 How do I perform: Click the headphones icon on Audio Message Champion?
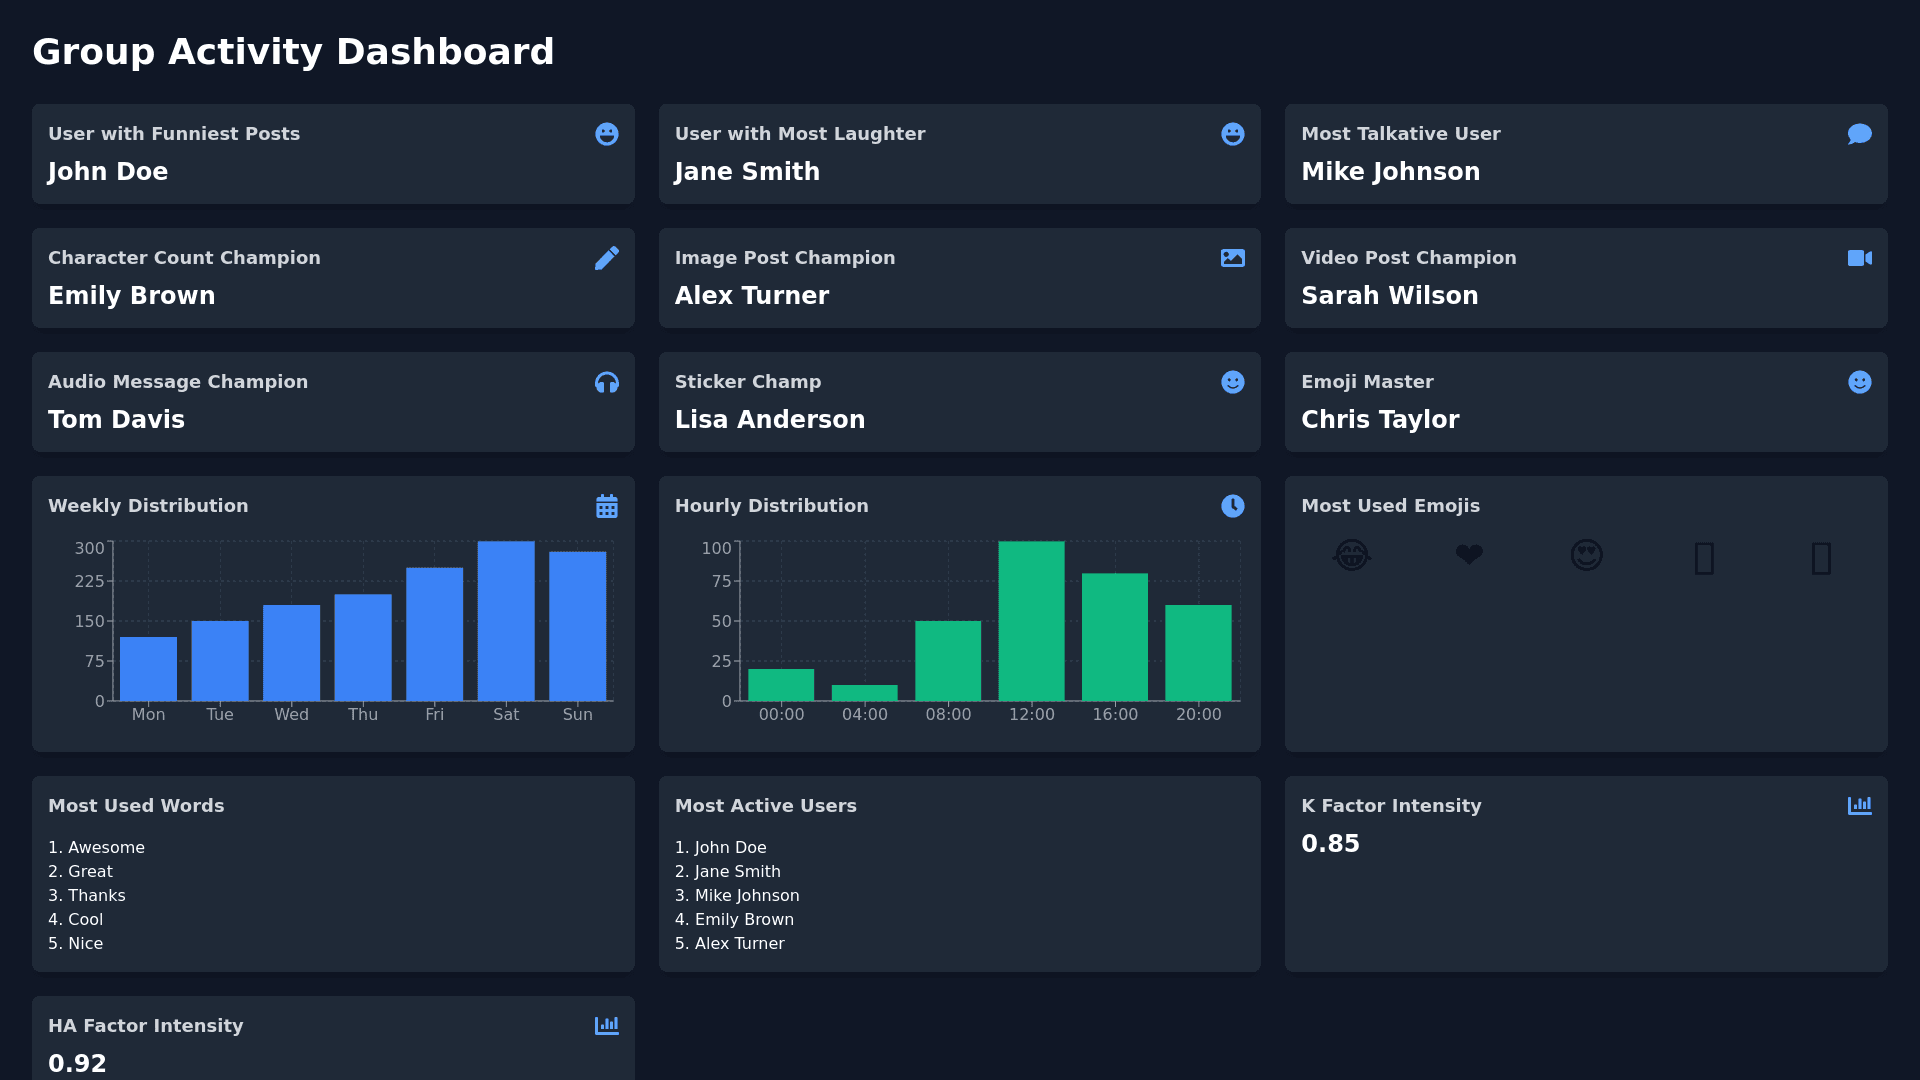click(x=606, y=382)
